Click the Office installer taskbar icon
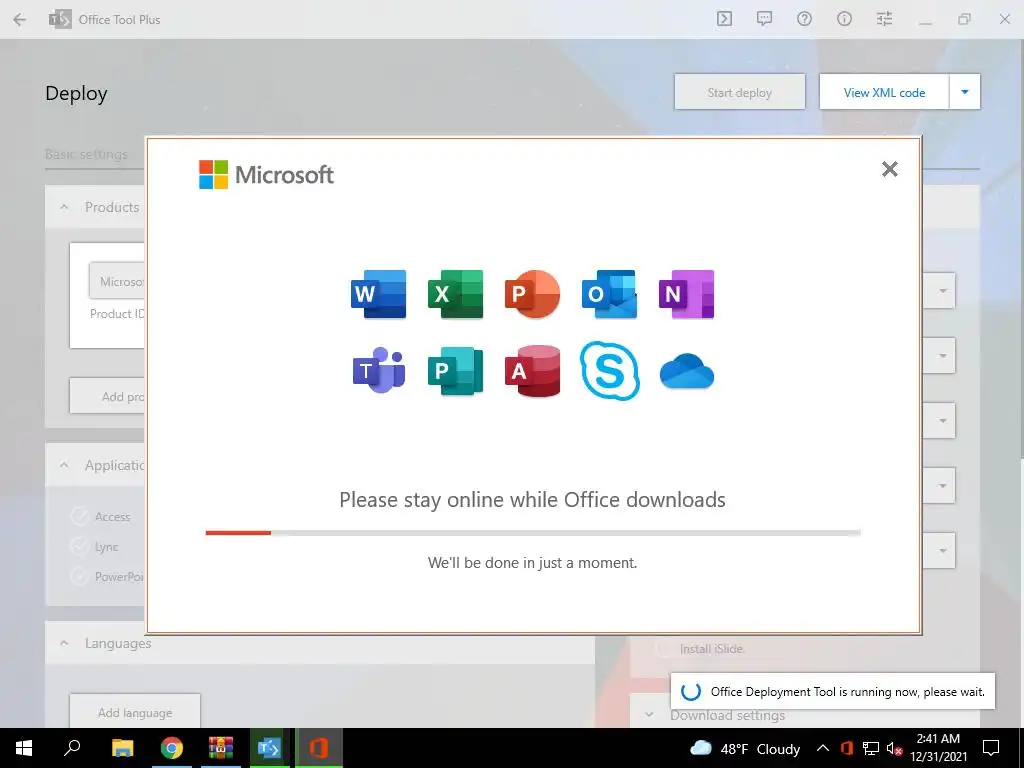 point(319,748)
